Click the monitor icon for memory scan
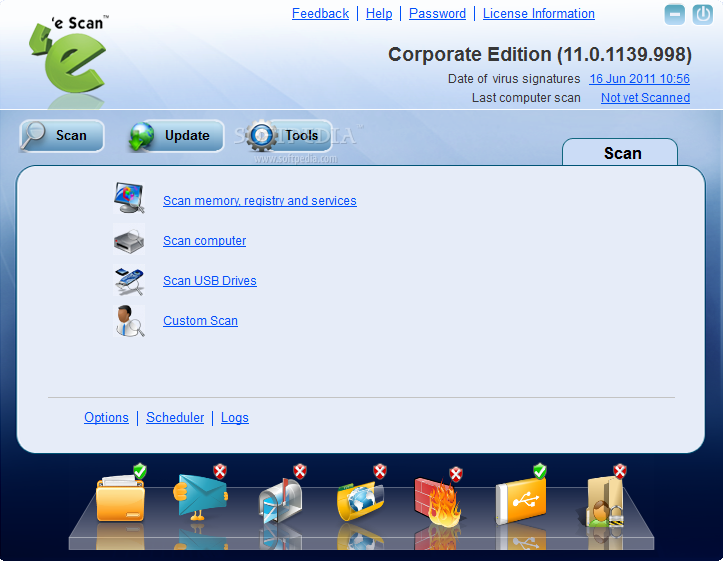Viewport: 723px width, 561px height. point(129,198)
